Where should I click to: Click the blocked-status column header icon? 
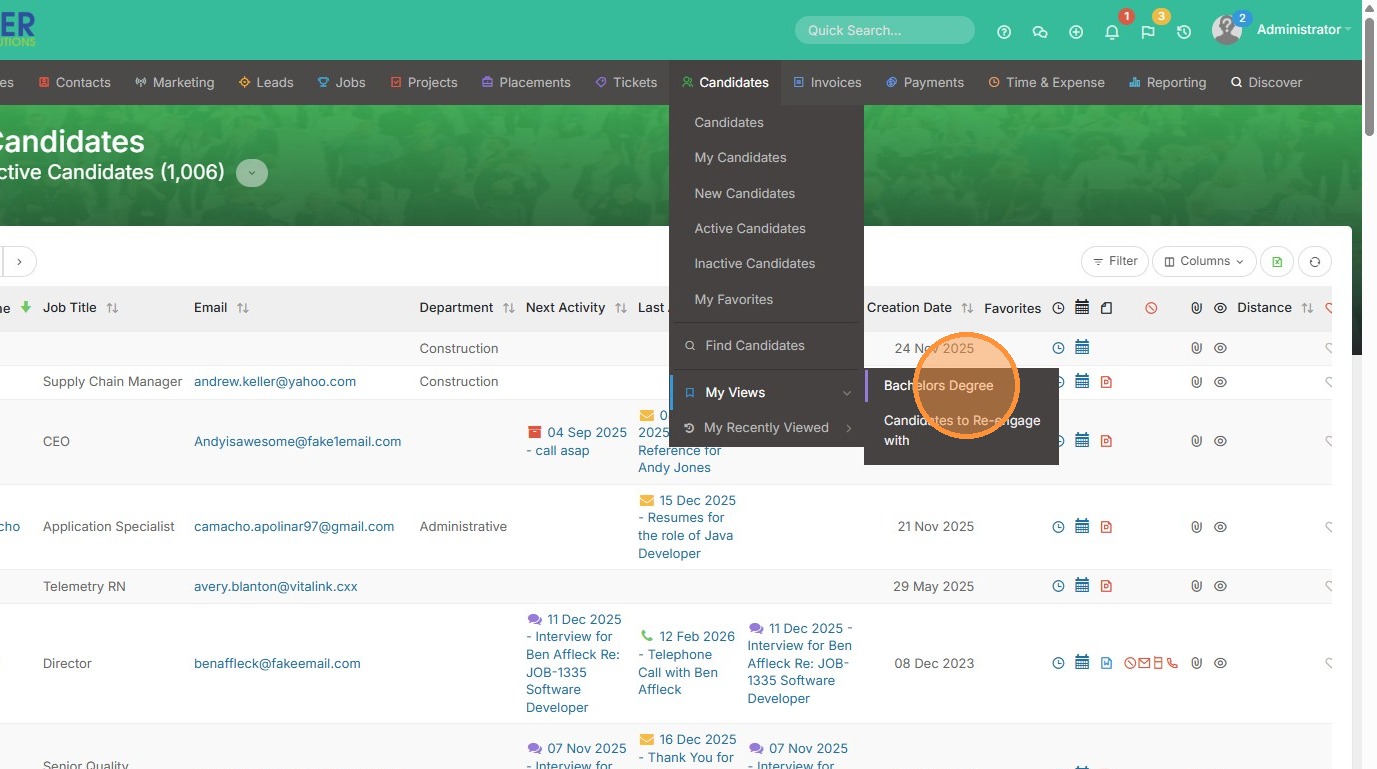[x=1151, y=308]
